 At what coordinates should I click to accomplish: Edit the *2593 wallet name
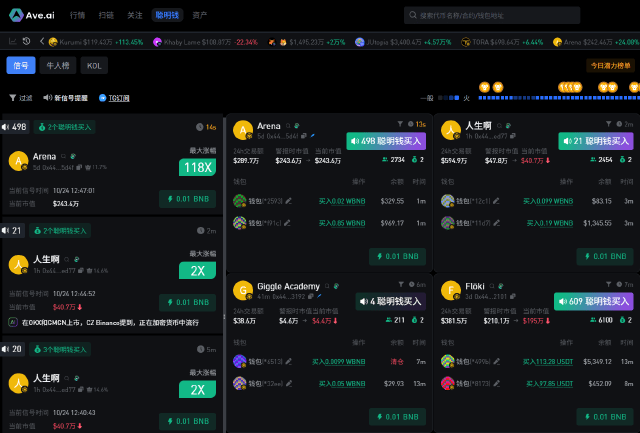pos(289,201)
